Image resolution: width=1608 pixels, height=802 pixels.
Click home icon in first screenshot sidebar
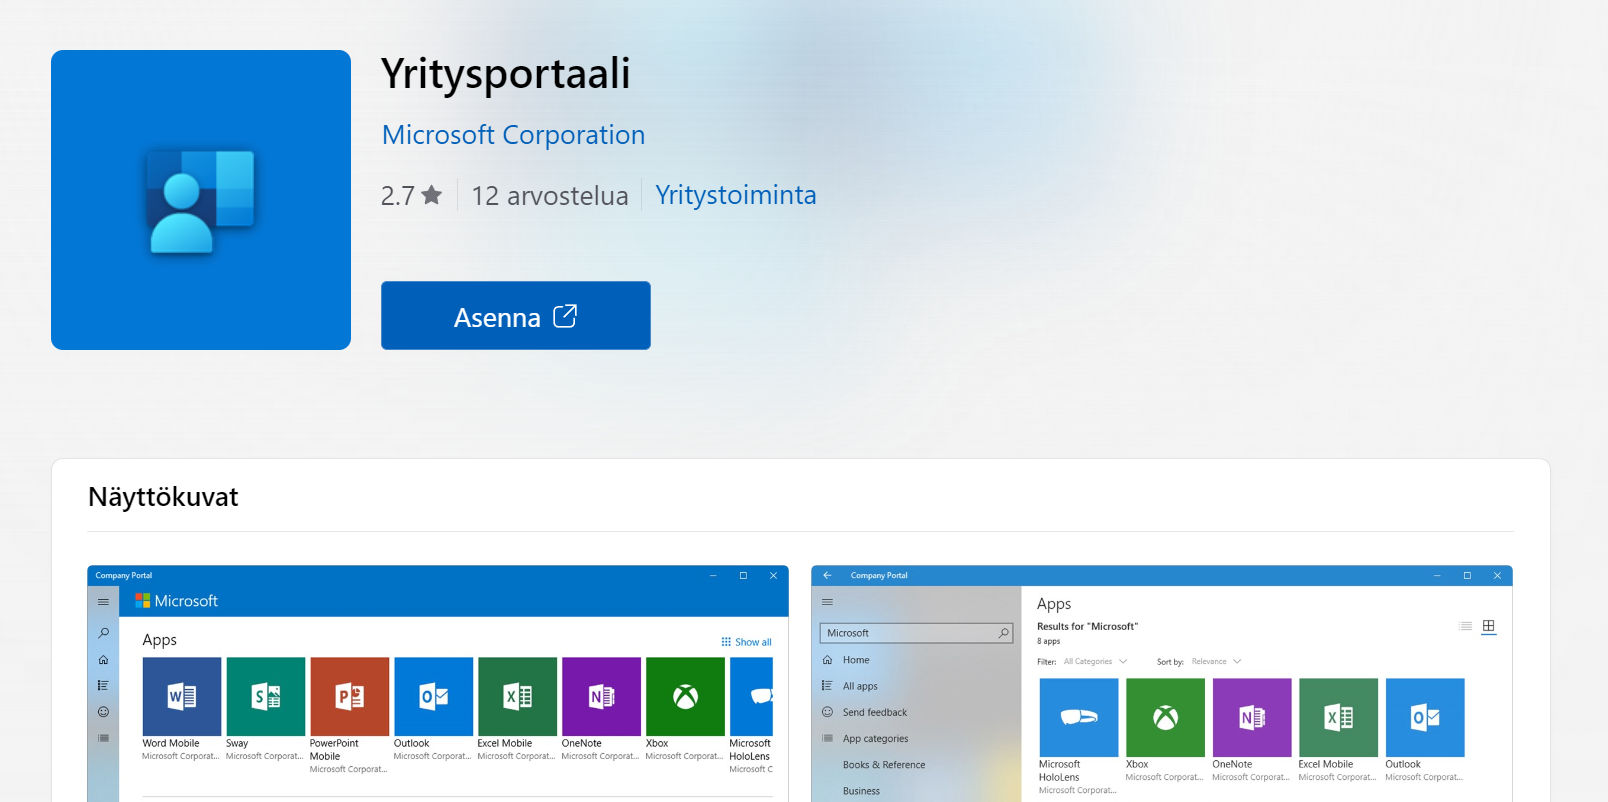(103, 660)
